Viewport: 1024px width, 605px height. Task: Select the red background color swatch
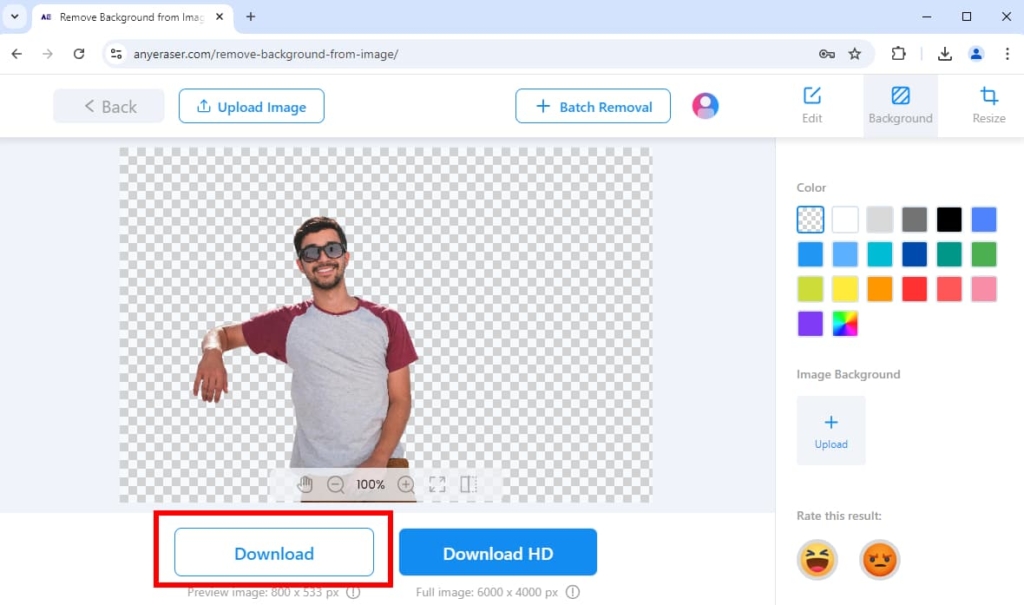click(914, 289)
